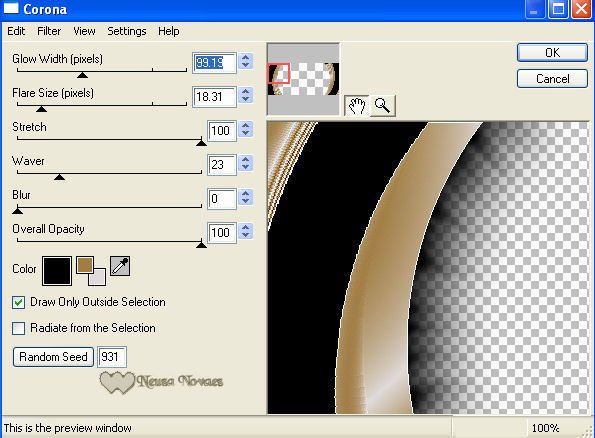
Task: Click the black Color swatch
Action: [57, 271]
